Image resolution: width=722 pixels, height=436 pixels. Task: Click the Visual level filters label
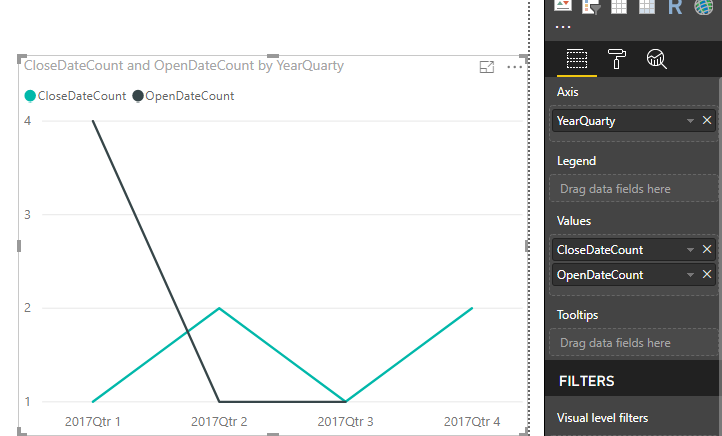602,418
